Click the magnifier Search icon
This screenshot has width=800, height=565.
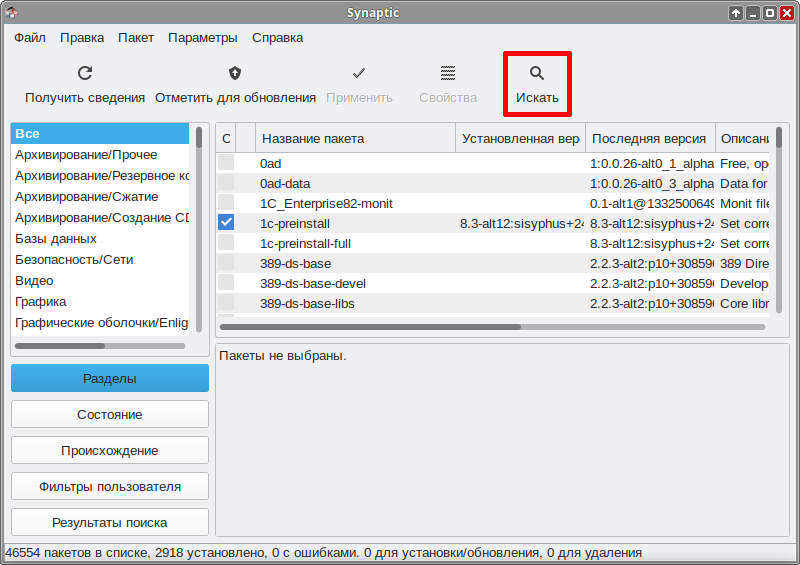click(x=537, y=73)
